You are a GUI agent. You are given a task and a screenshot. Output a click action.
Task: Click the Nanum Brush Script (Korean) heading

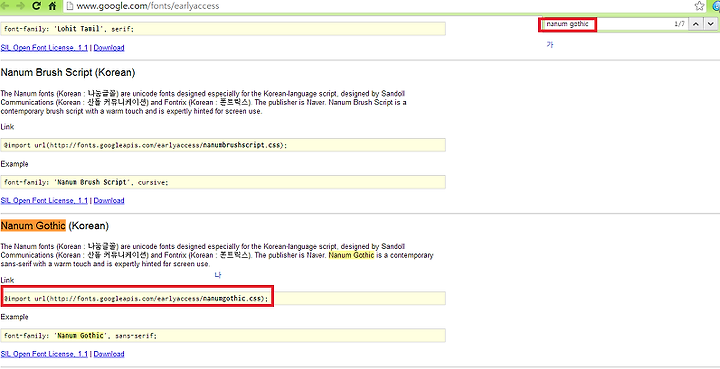click(68, 73)
